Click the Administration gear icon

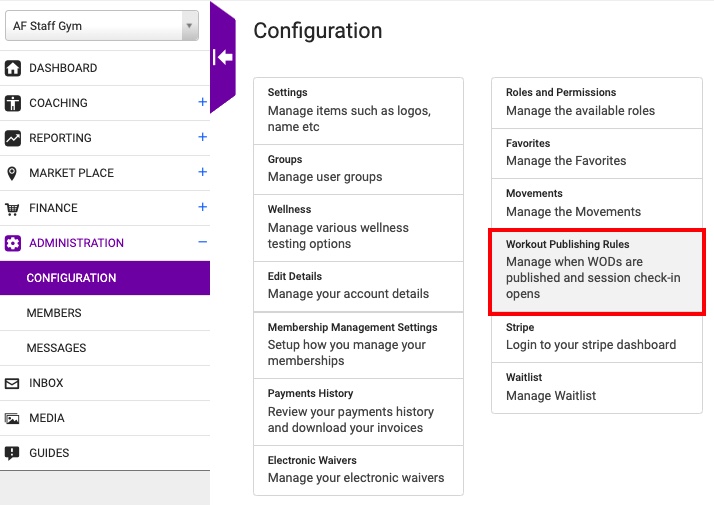tap(13, 243)
